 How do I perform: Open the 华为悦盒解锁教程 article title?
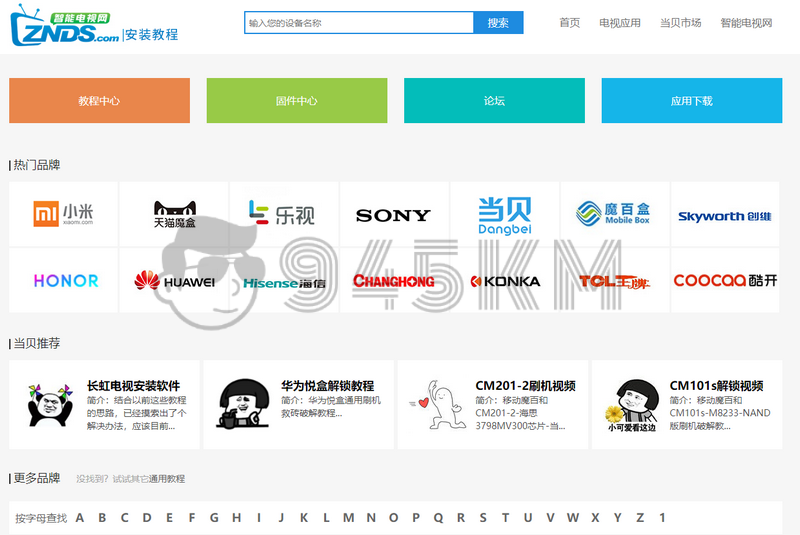coord(328,386)
